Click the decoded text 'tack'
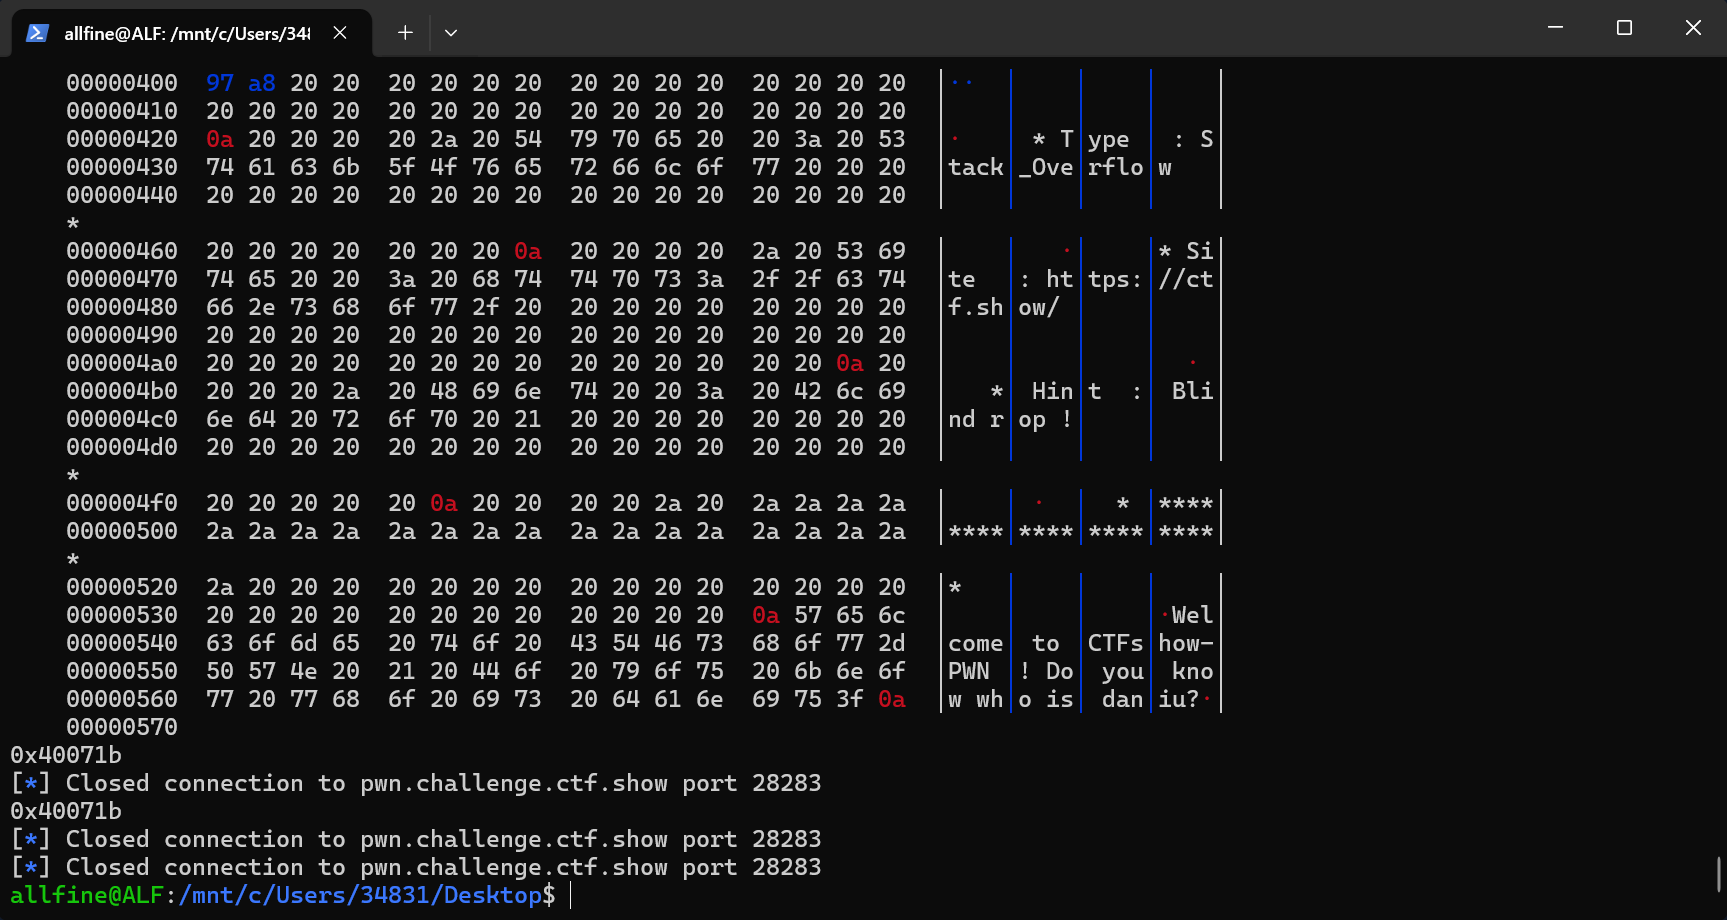1727x920 pixels. 976,167
